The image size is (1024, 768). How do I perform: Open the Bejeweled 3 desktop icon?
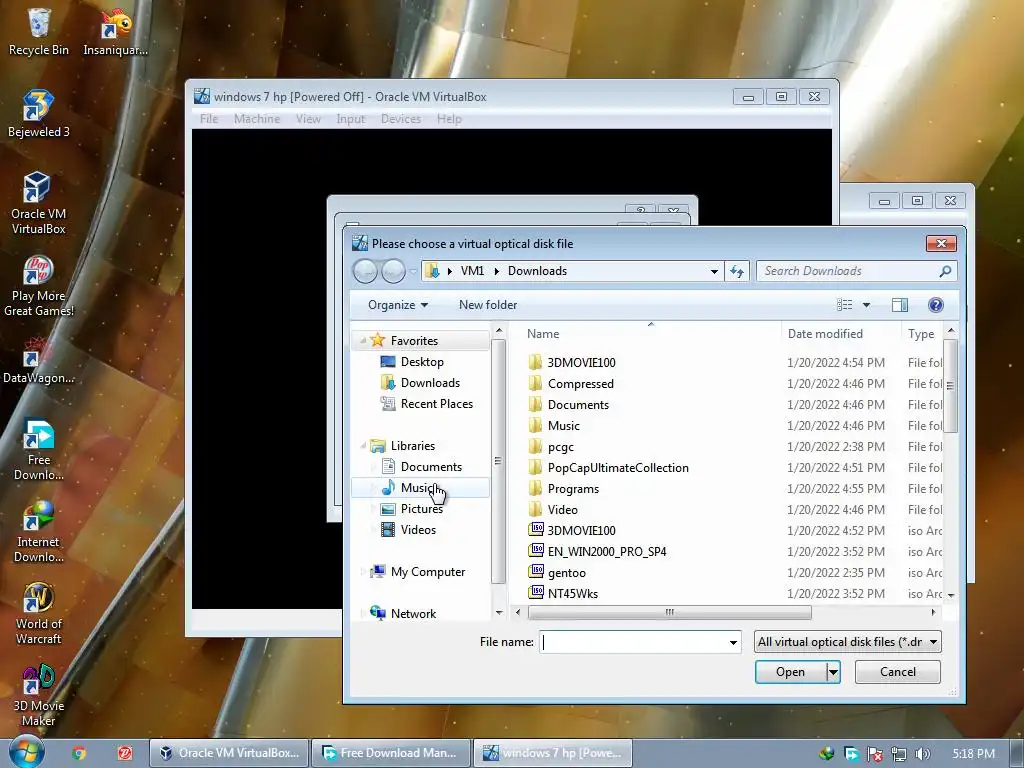pyautogui.click(x=39, y=113)
